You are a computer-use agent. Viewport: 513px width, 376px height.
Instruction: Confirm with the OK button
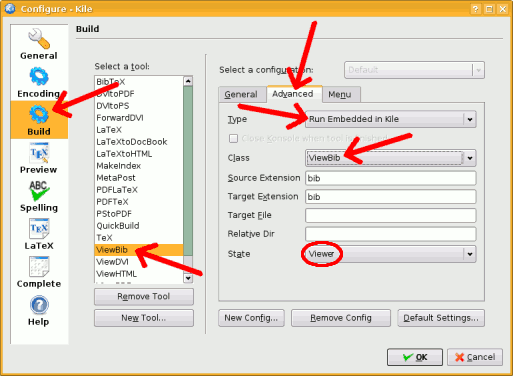(415, 357)
